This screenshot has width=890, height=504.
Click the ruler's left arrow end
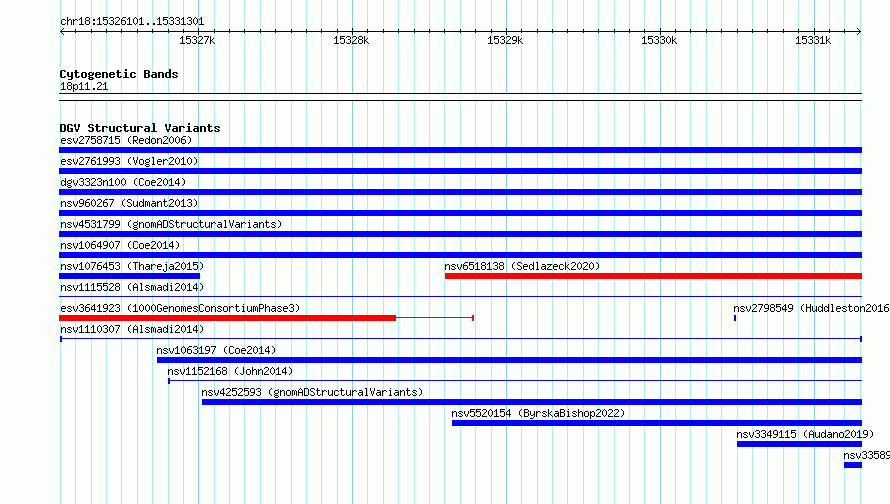click(62, 31)
